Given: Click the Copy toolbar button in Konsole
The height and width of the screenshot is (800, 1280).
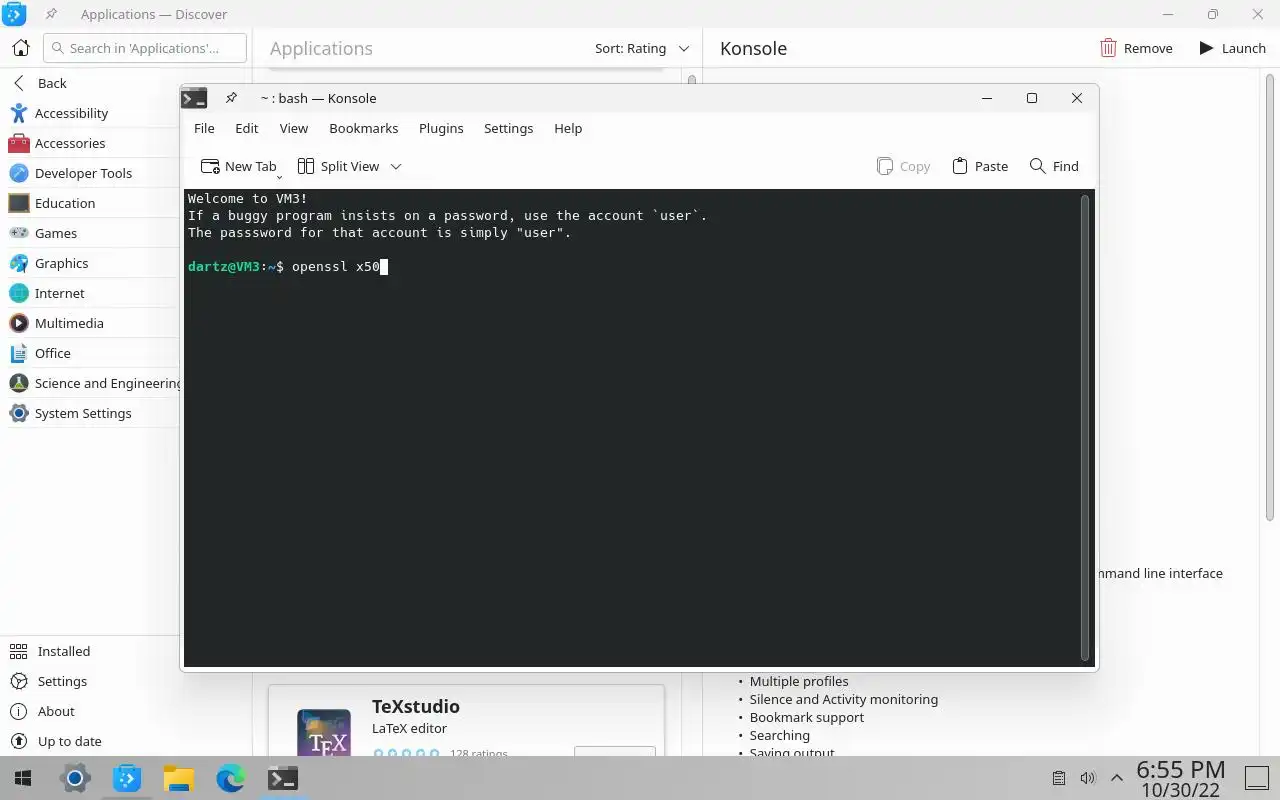Looking at the screenshot, I should tap(903, 166).
